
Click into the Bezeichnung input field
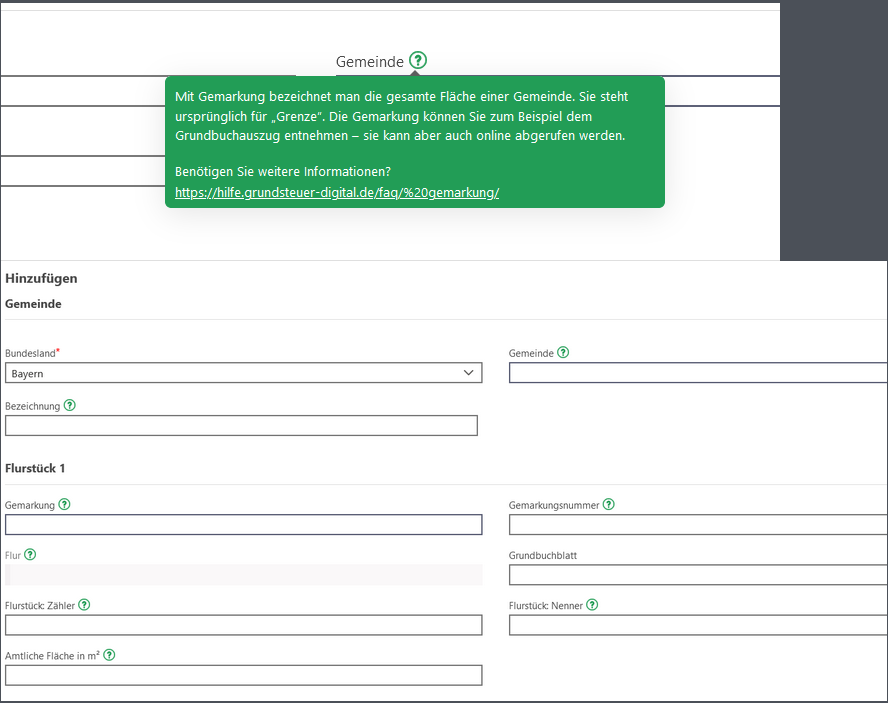(x=241, y=425)
